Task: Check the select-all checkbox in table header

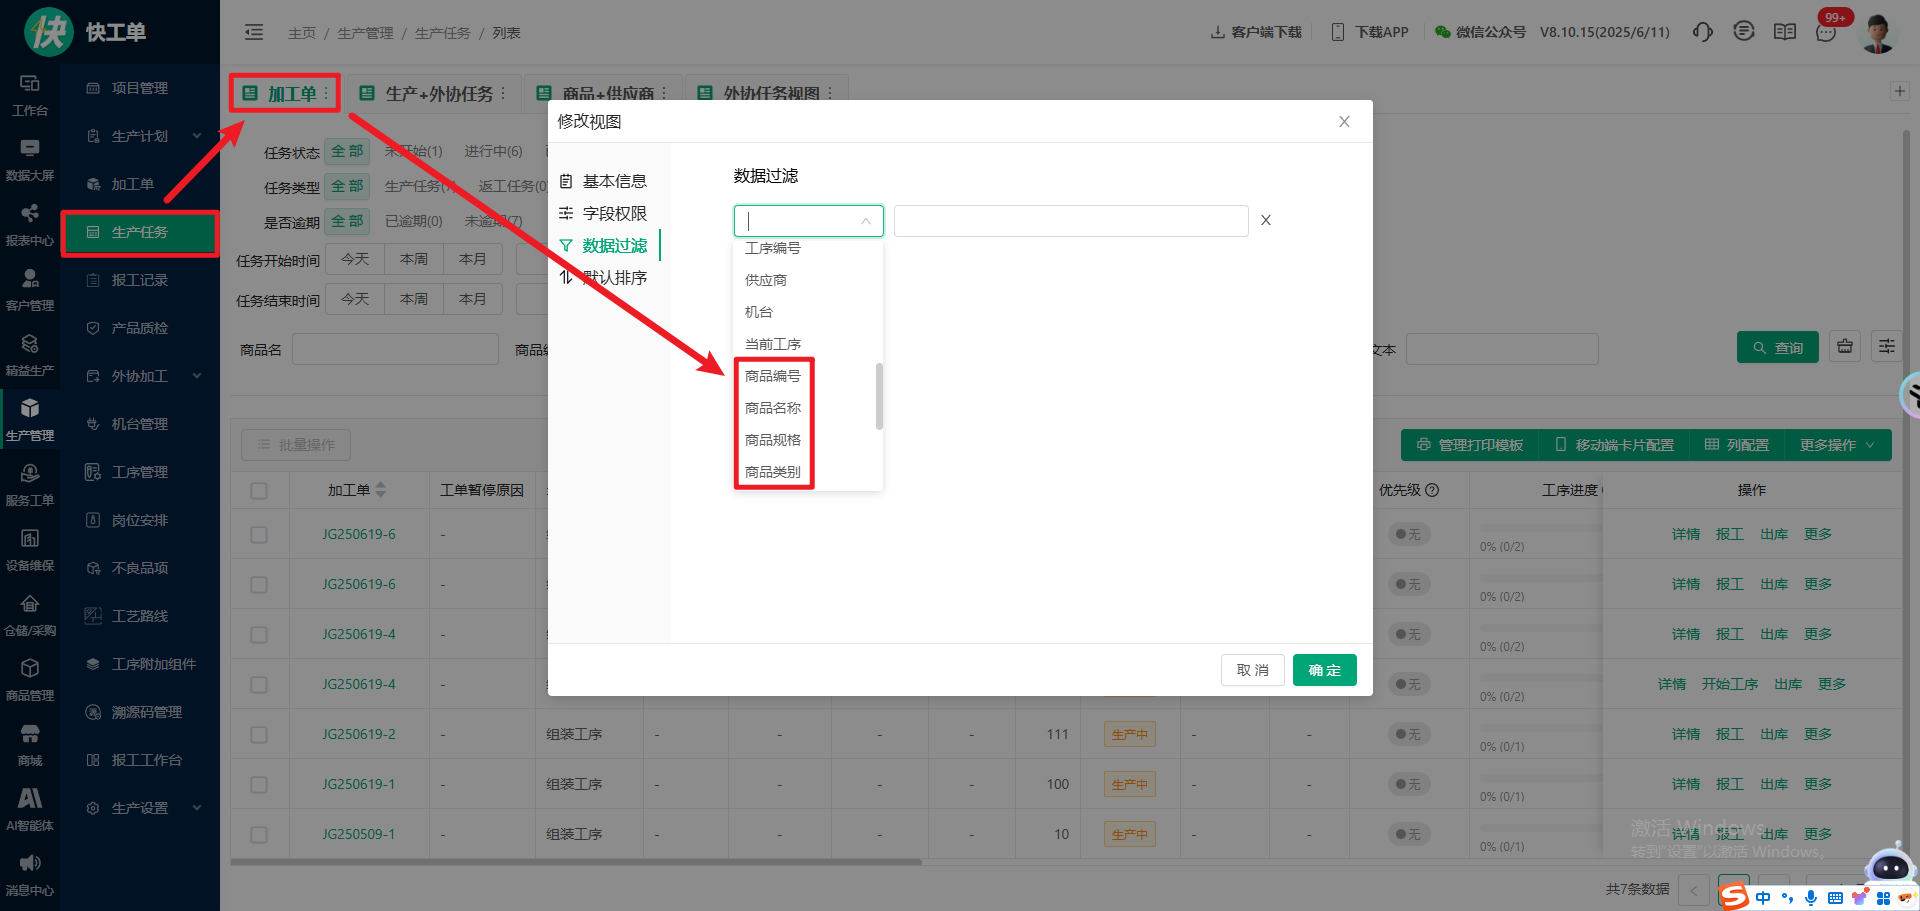Action: pyautogui.click(x=259, y=490)
